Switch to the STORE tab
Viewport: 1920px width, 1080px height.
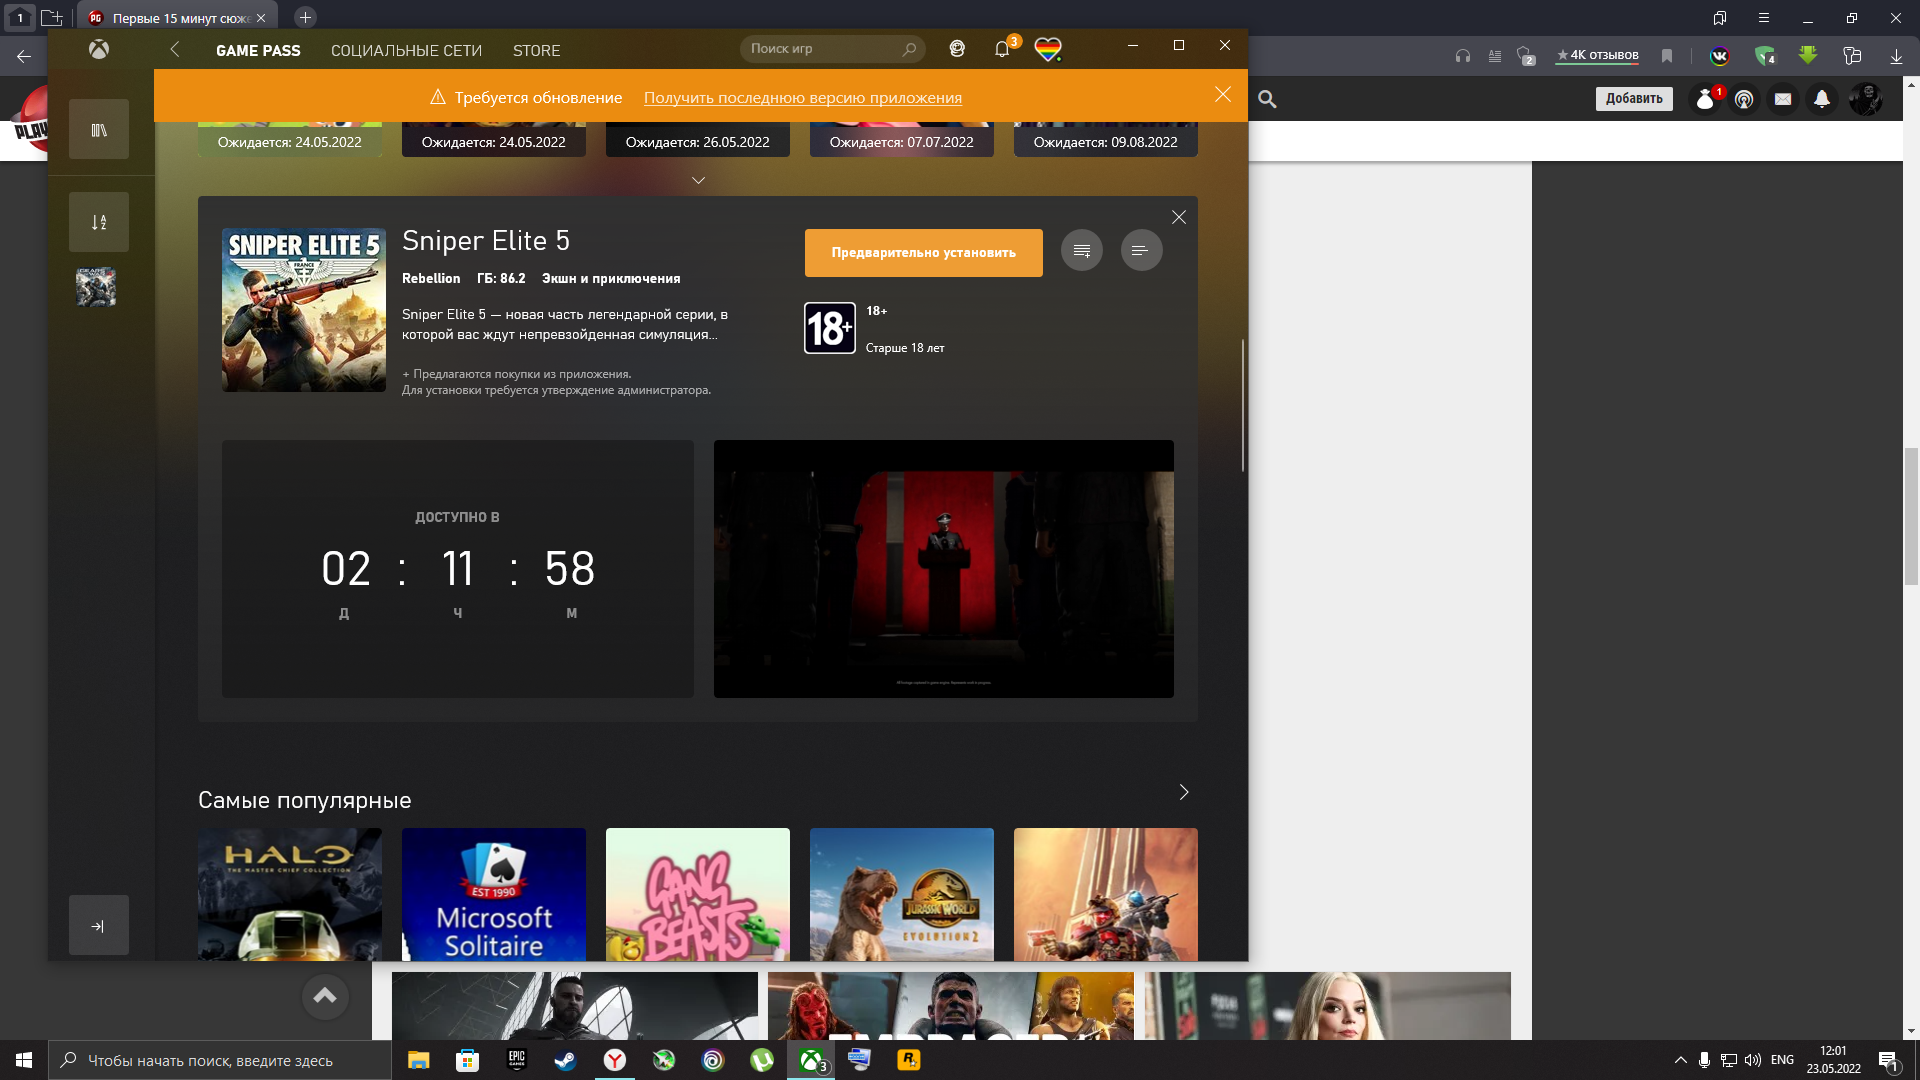[536, 50]
